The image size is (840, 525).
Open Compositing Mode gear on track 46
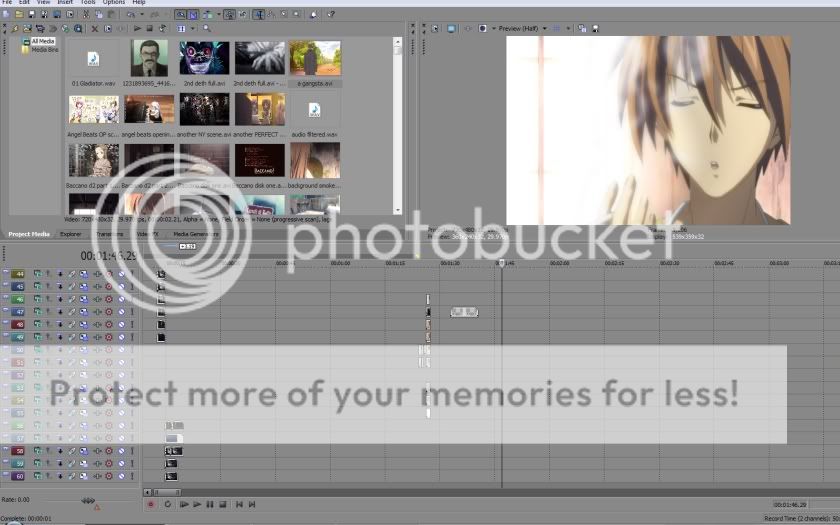click(109, 299)
